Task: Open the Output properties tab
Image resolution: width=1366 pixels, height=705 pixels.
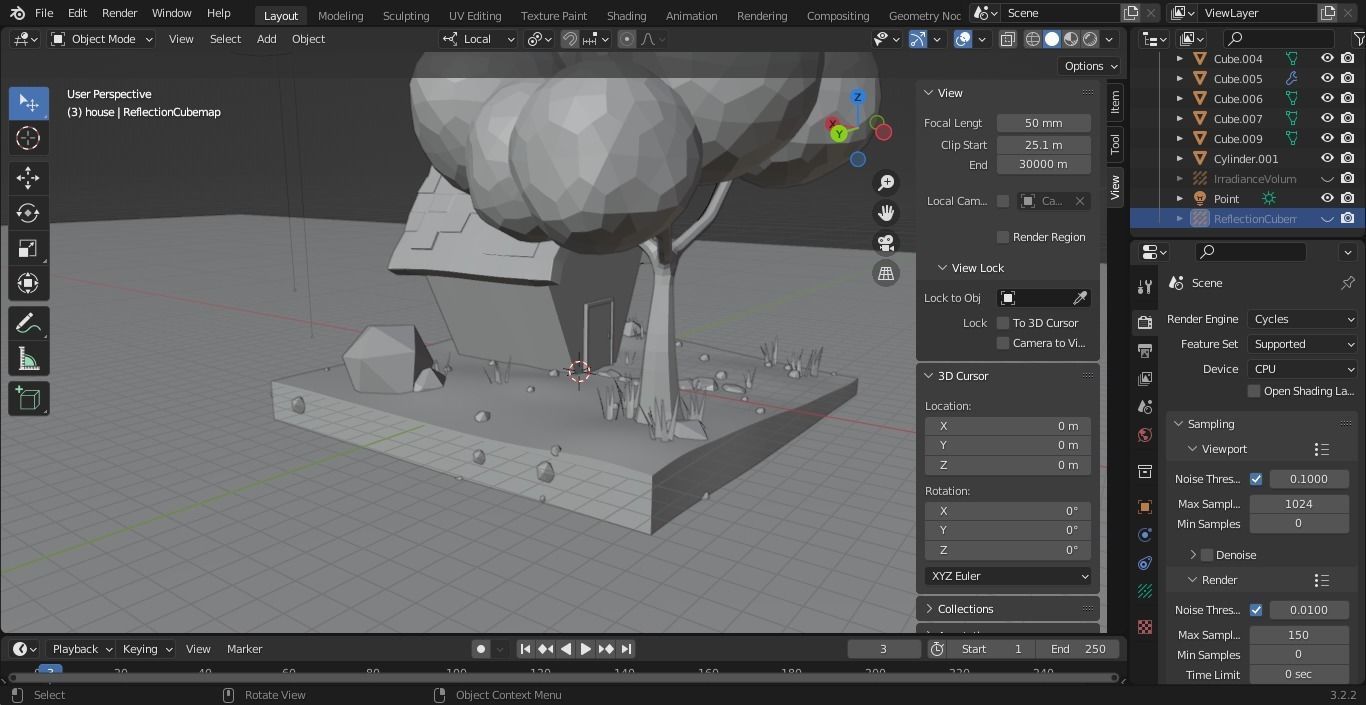Action: (1145, 350)
